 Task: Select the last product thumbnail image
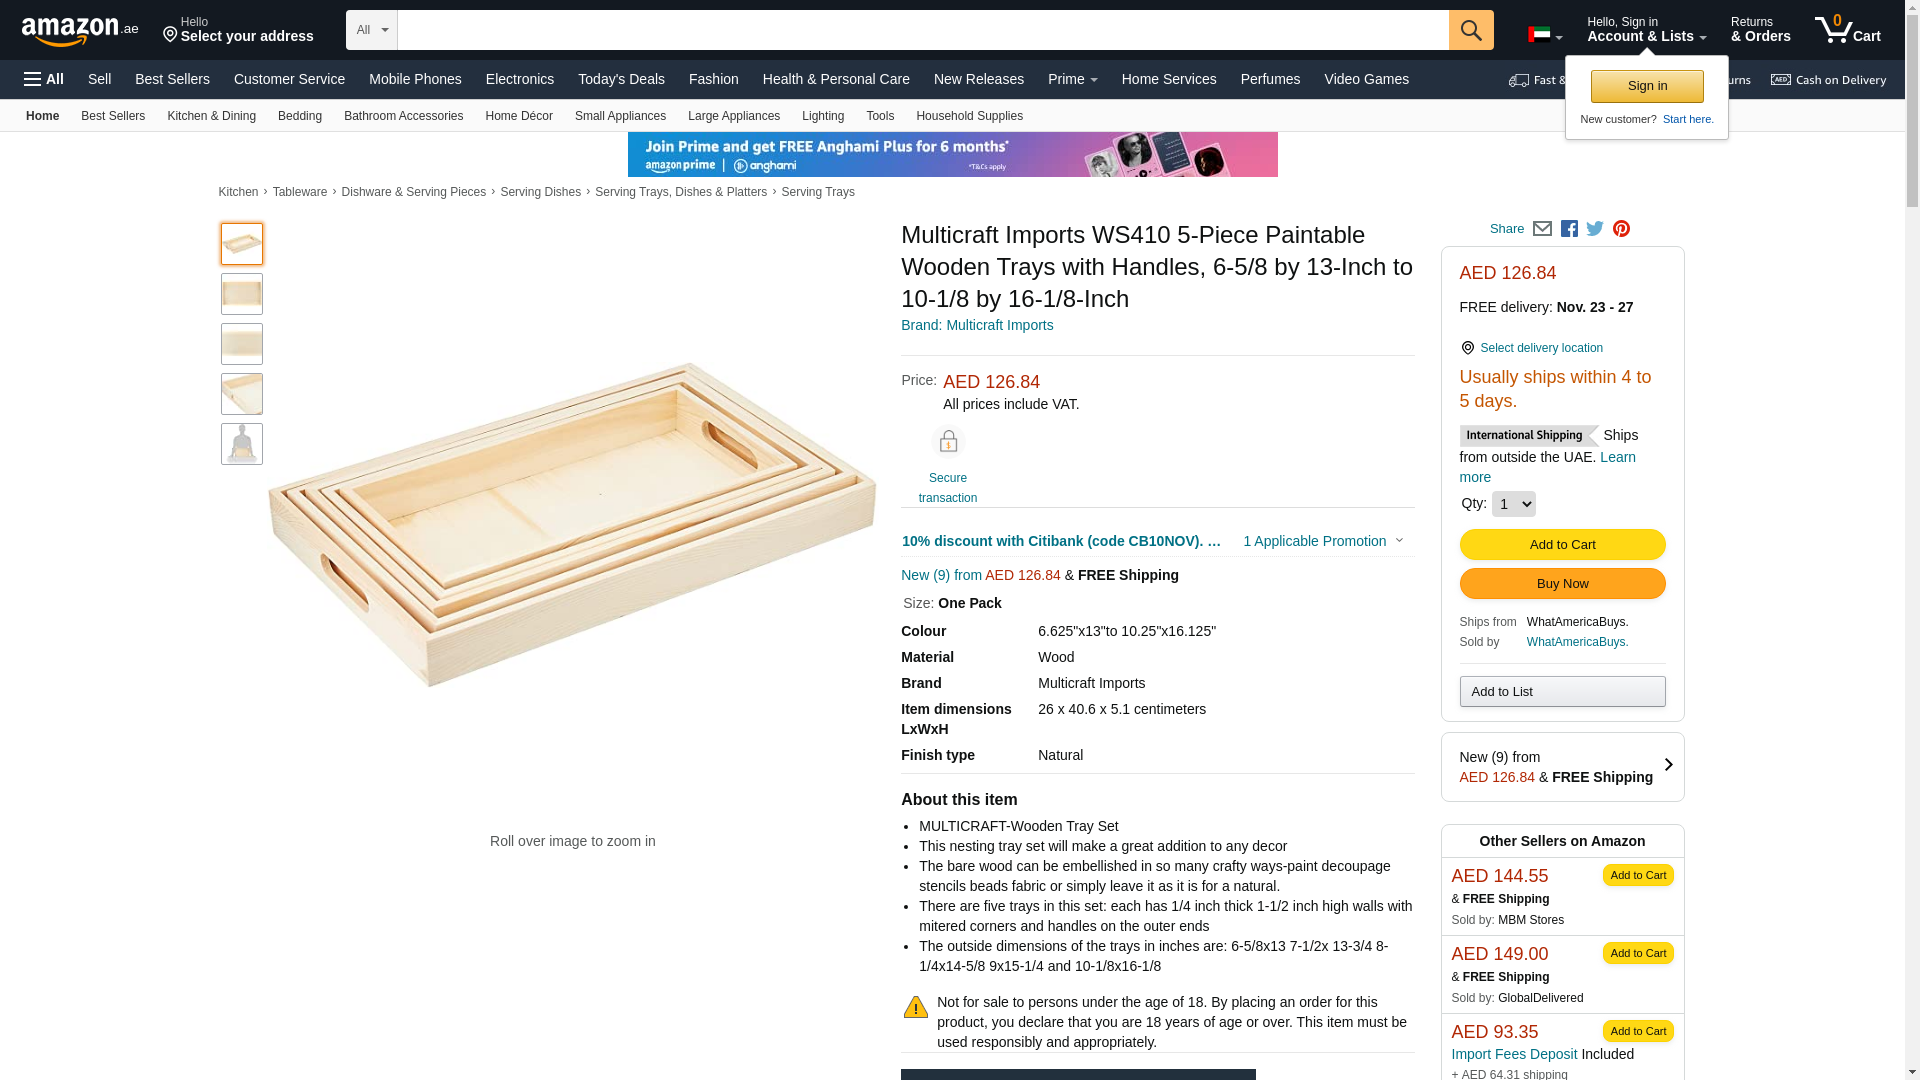[242, 444]
